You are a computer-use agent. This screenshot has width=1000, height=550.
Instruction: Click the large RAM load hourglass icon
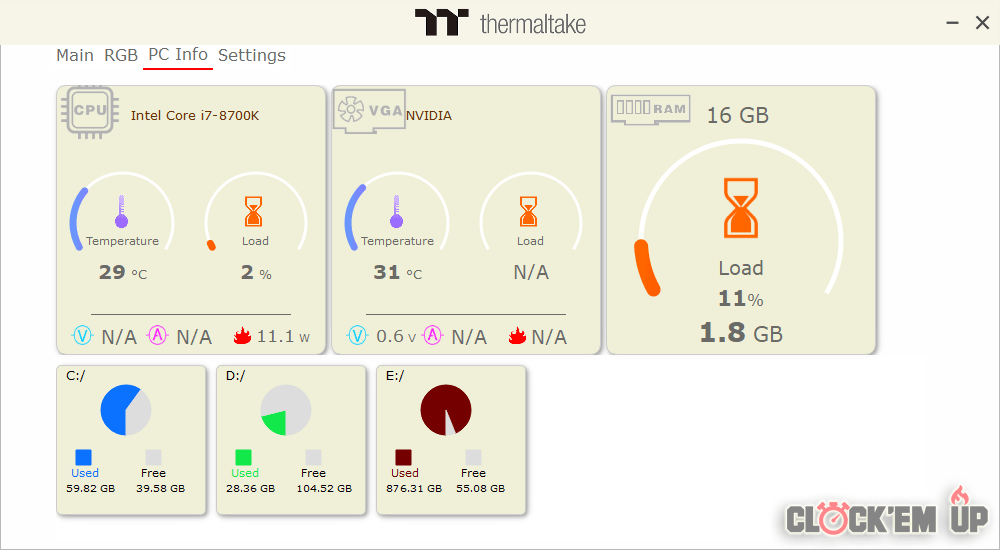pyautogui.click(x=741, y=208)
